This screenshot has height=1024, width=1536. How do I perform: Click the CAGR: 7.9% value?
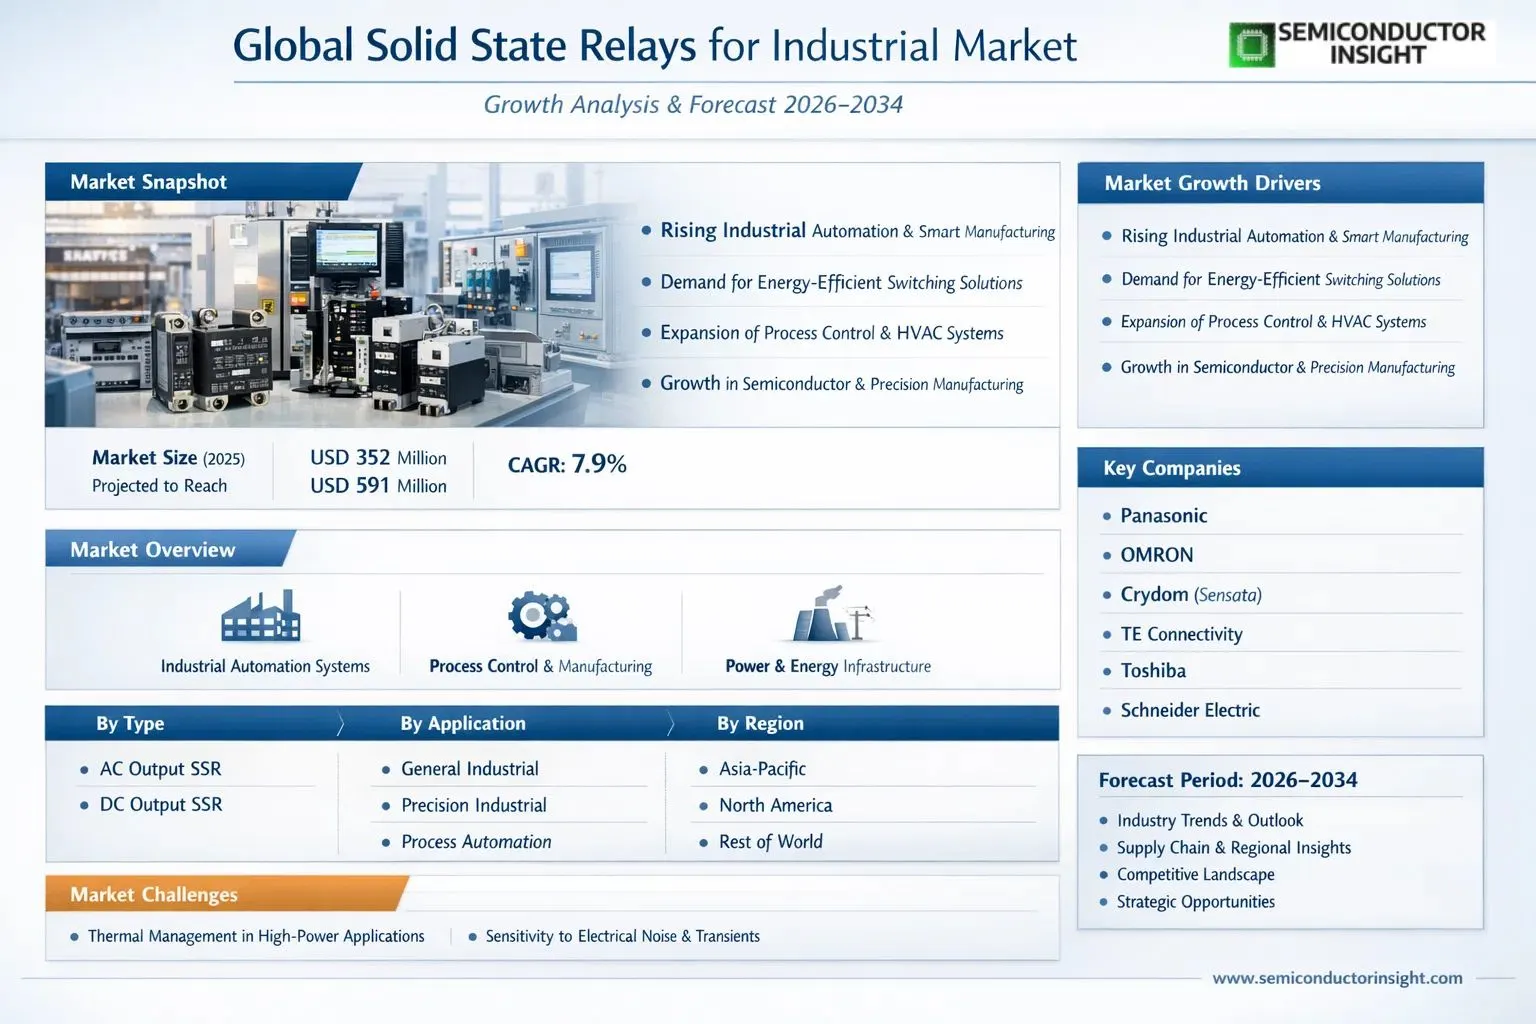567,464
